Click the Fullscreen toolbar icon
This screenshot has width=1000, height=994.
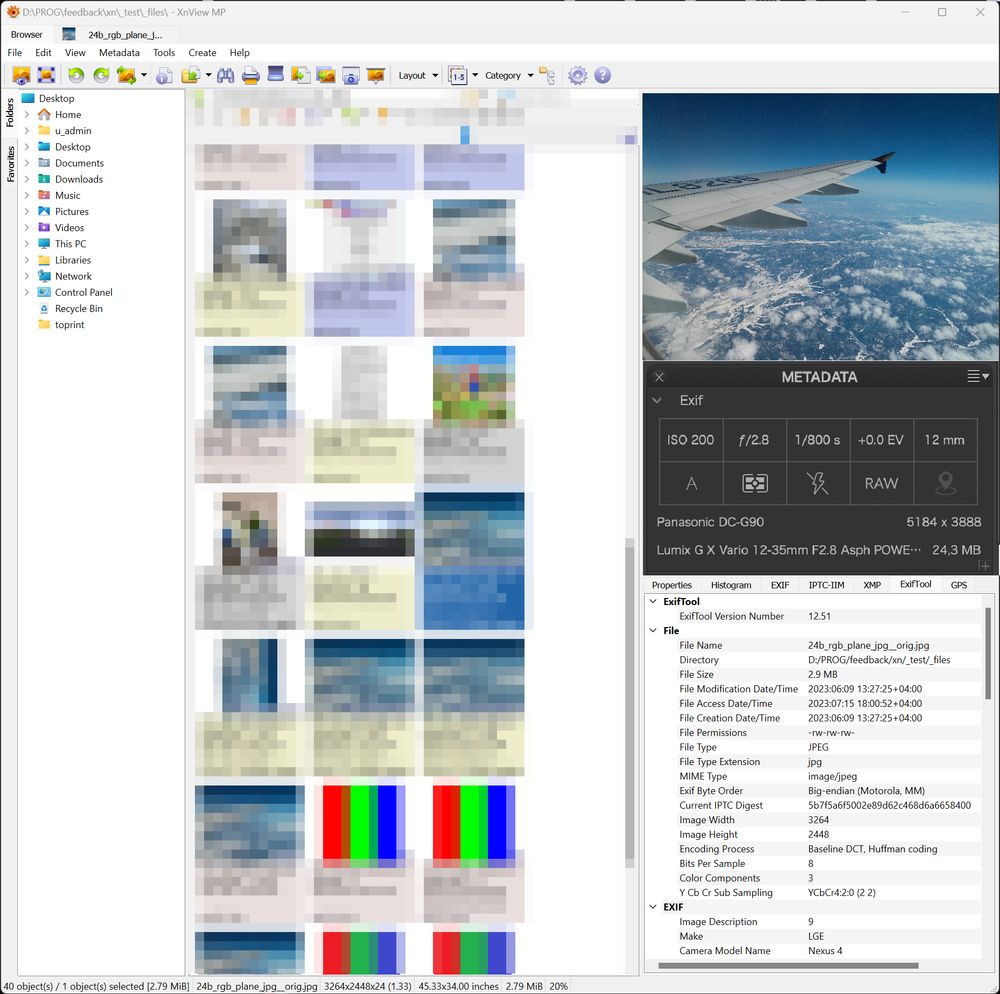[46, 75]
